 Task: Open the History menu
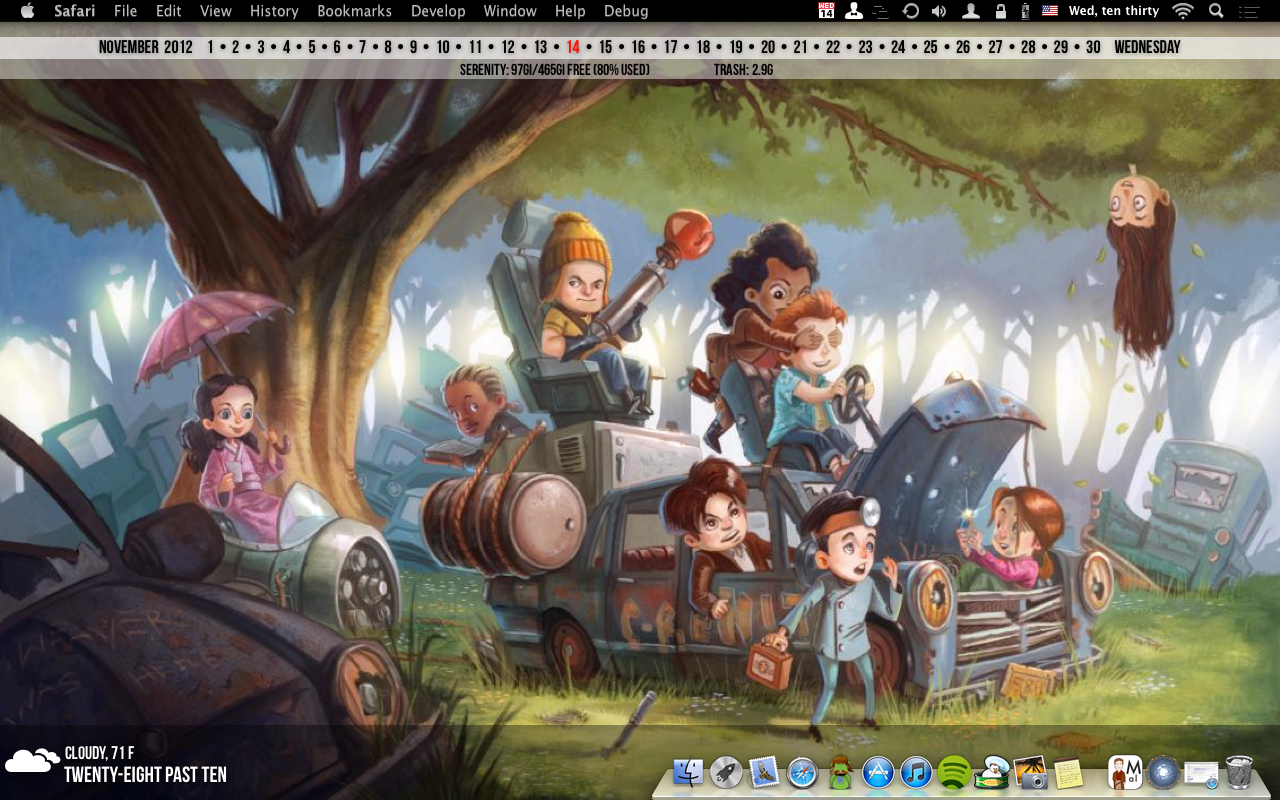coord(274,11)
